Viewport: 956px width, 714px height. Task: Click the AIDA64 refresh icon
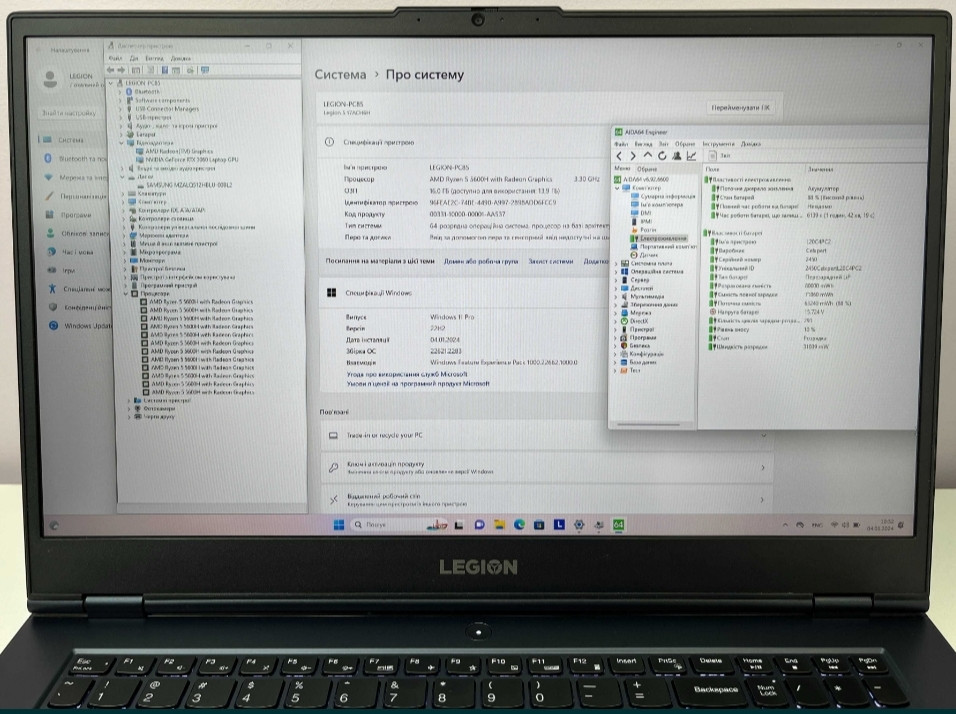pyautogui.click(x=661, y=156)
